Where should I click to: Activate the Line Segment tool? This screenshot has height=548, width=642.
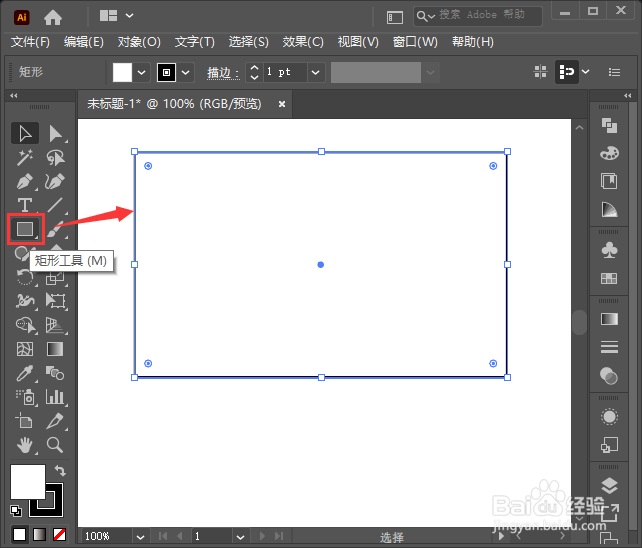(x=55, y=205)
